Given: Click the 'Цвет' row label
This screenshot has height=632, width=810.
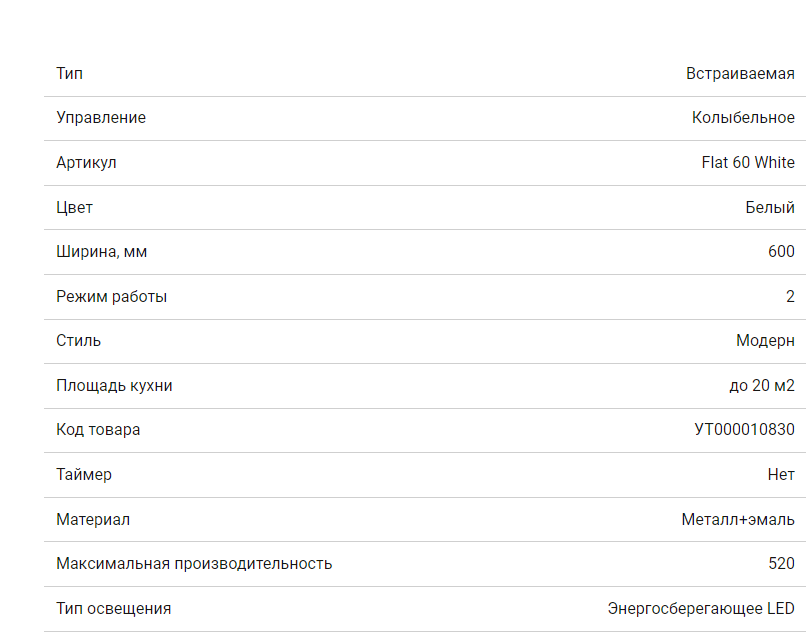Looking at the screenshot, I should [75, 207].
